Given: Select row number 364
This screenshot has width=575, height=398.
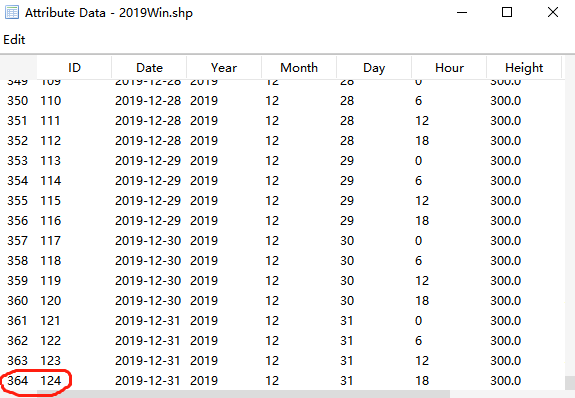Looking at the screenshot, I should 18,380.
